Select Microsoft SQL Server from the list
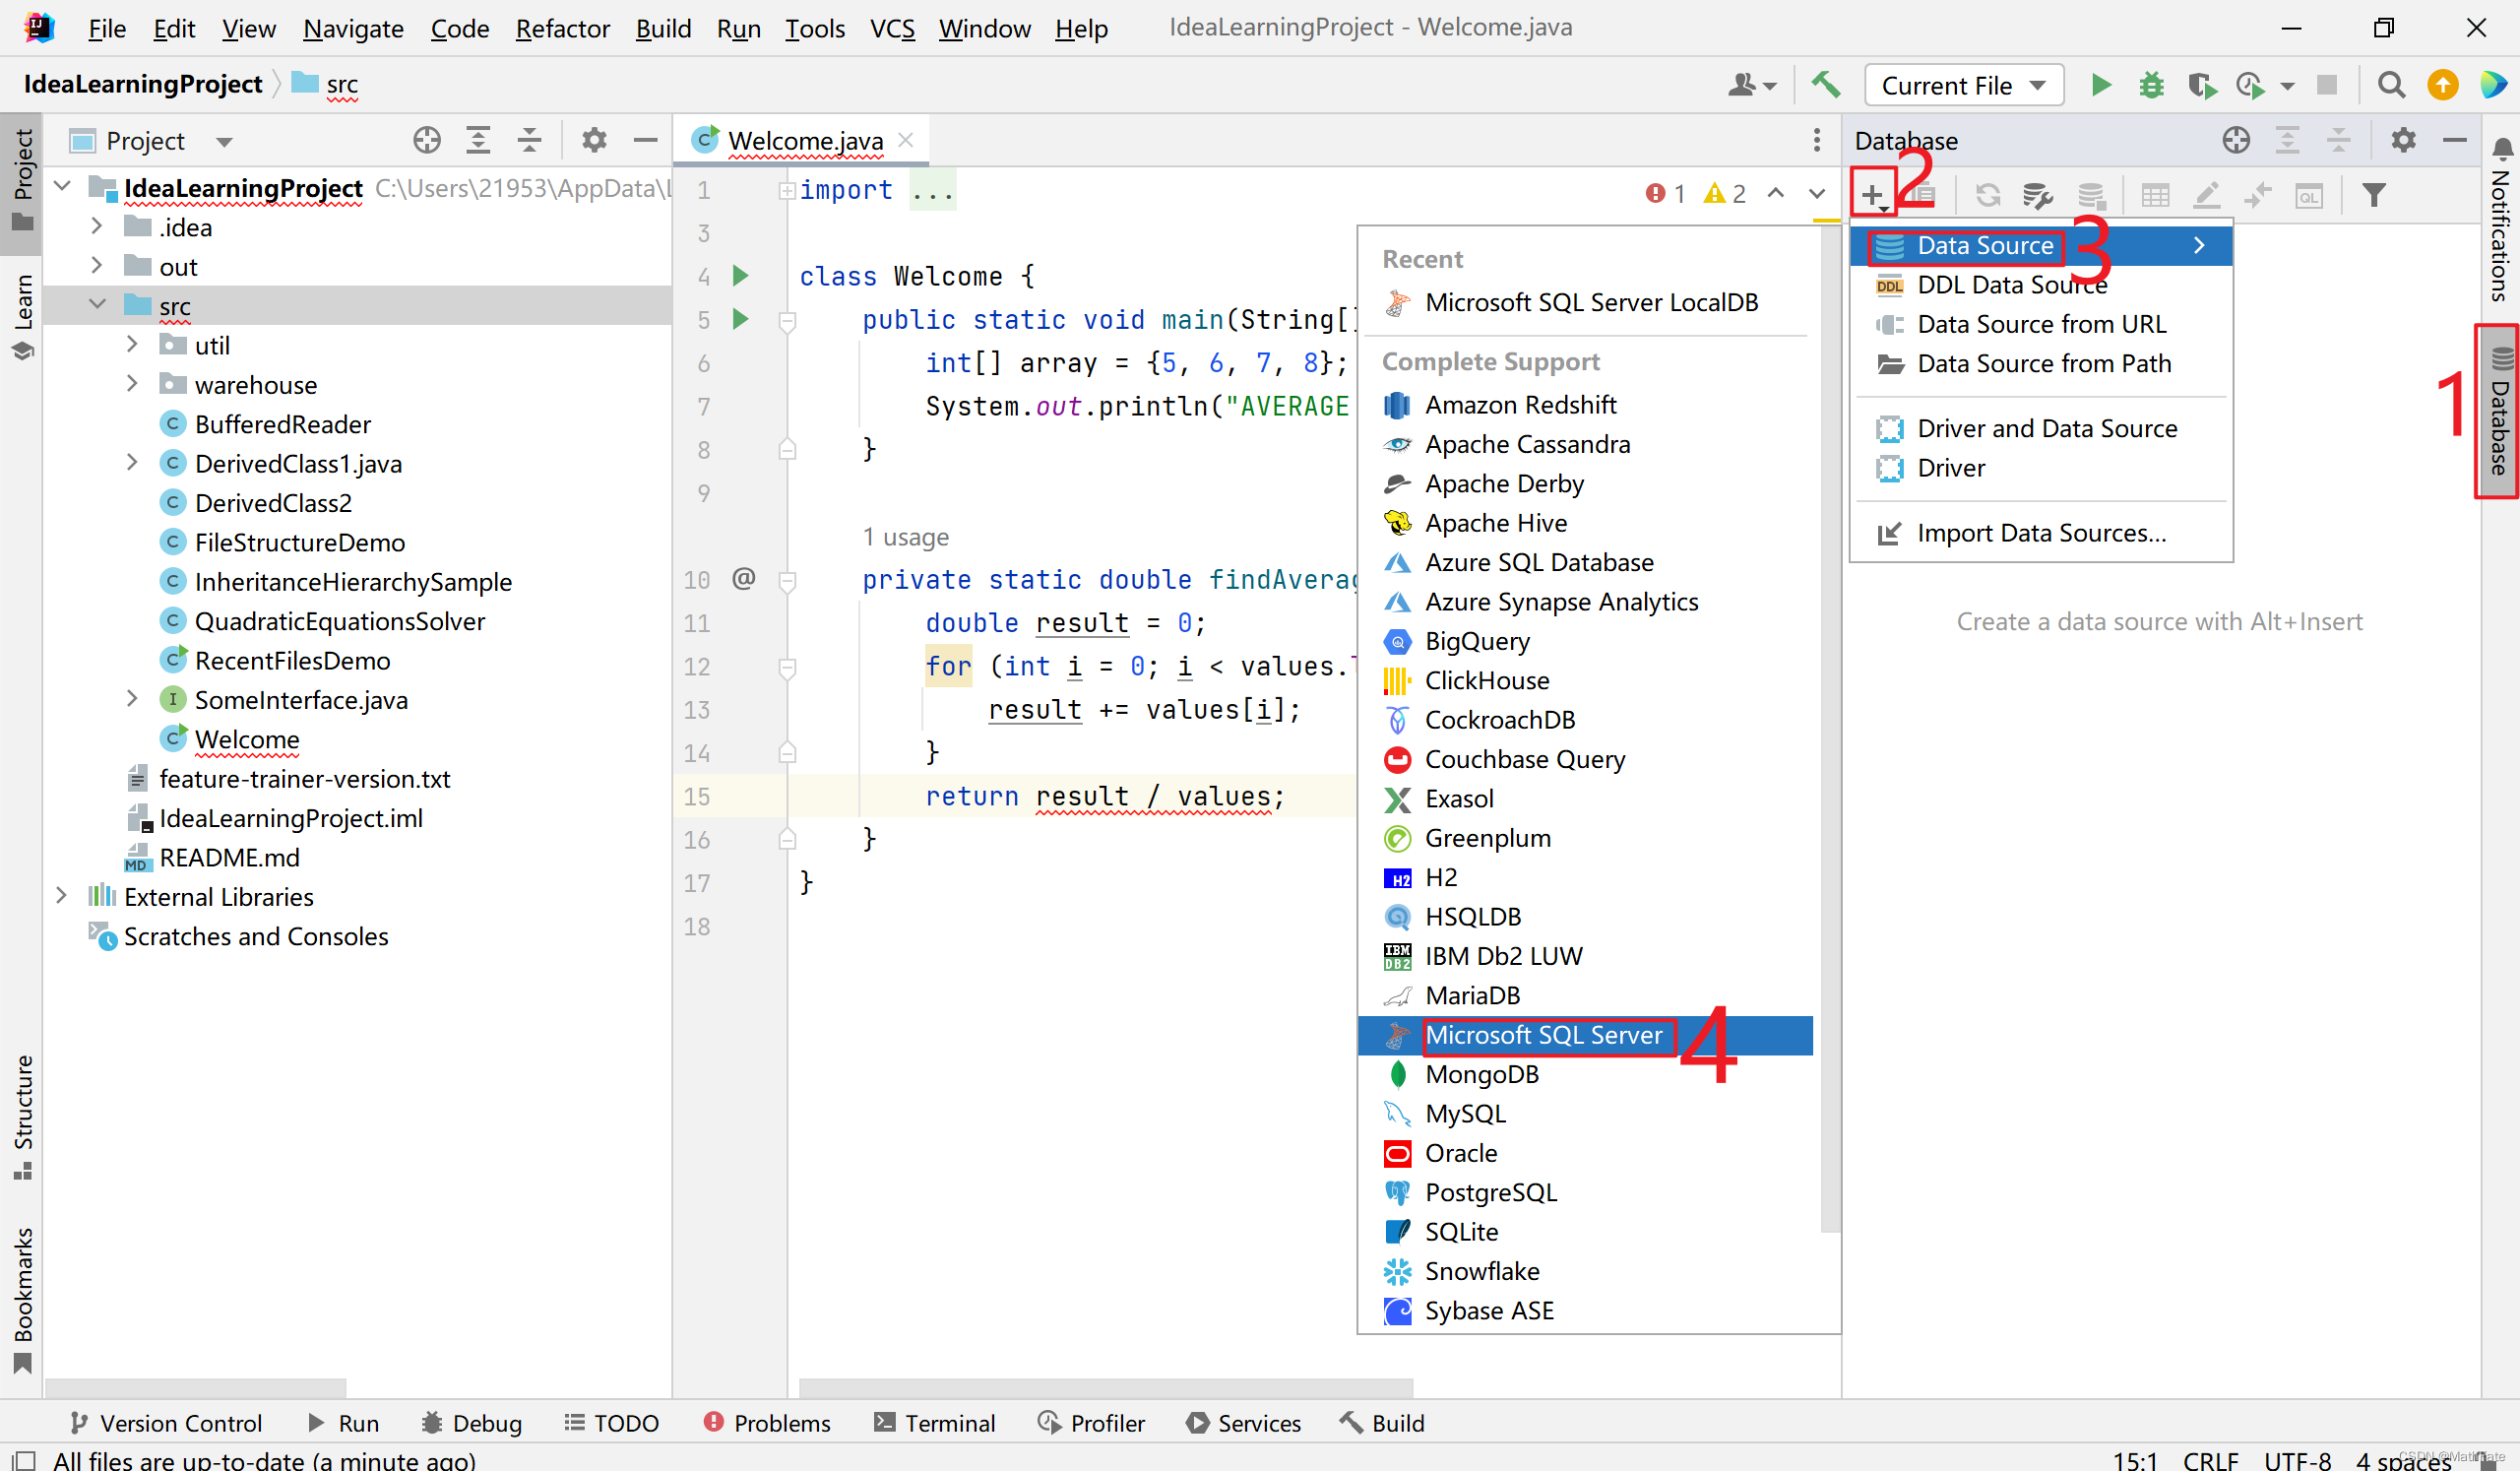 tap(1545, 1035)
